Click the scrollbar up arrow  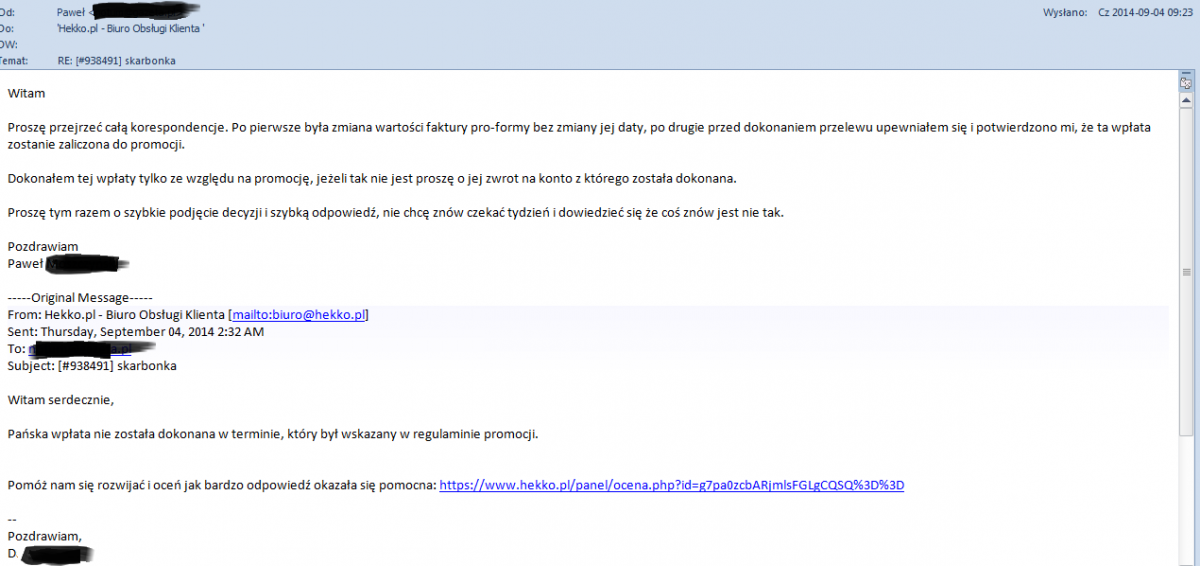pyautogui.click(x=1186, y=100)
